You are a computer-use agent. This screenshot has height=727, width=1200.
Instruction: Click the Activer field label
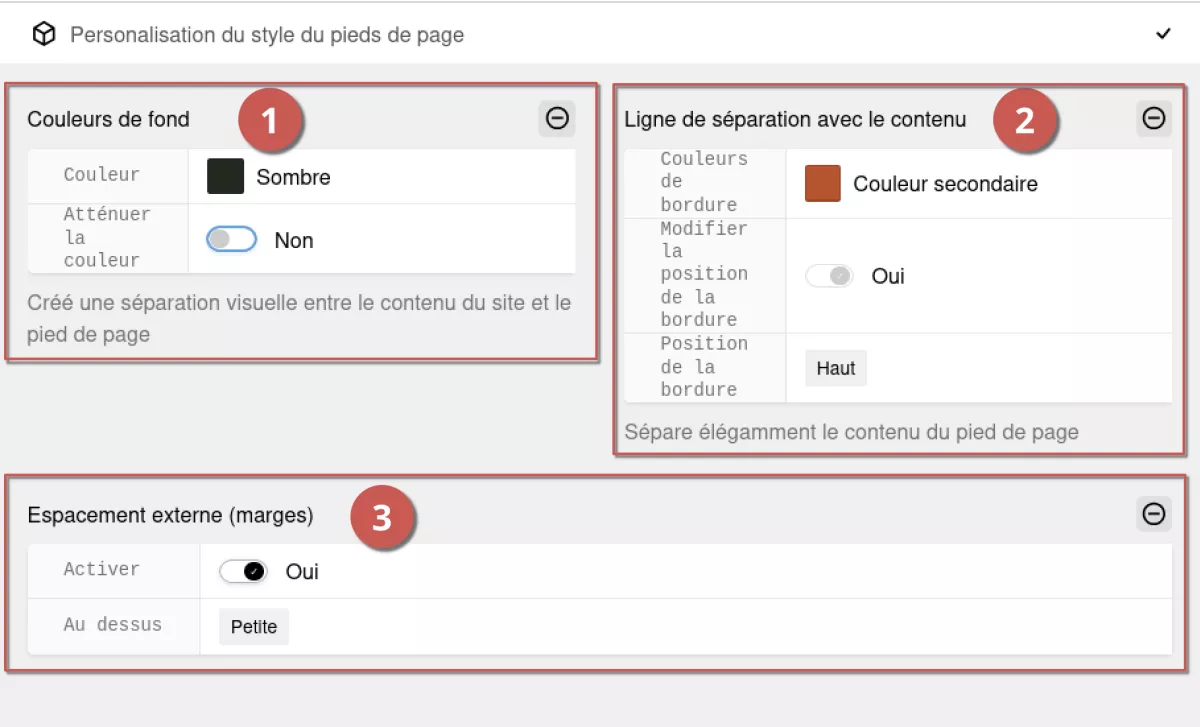pos(102,569)
